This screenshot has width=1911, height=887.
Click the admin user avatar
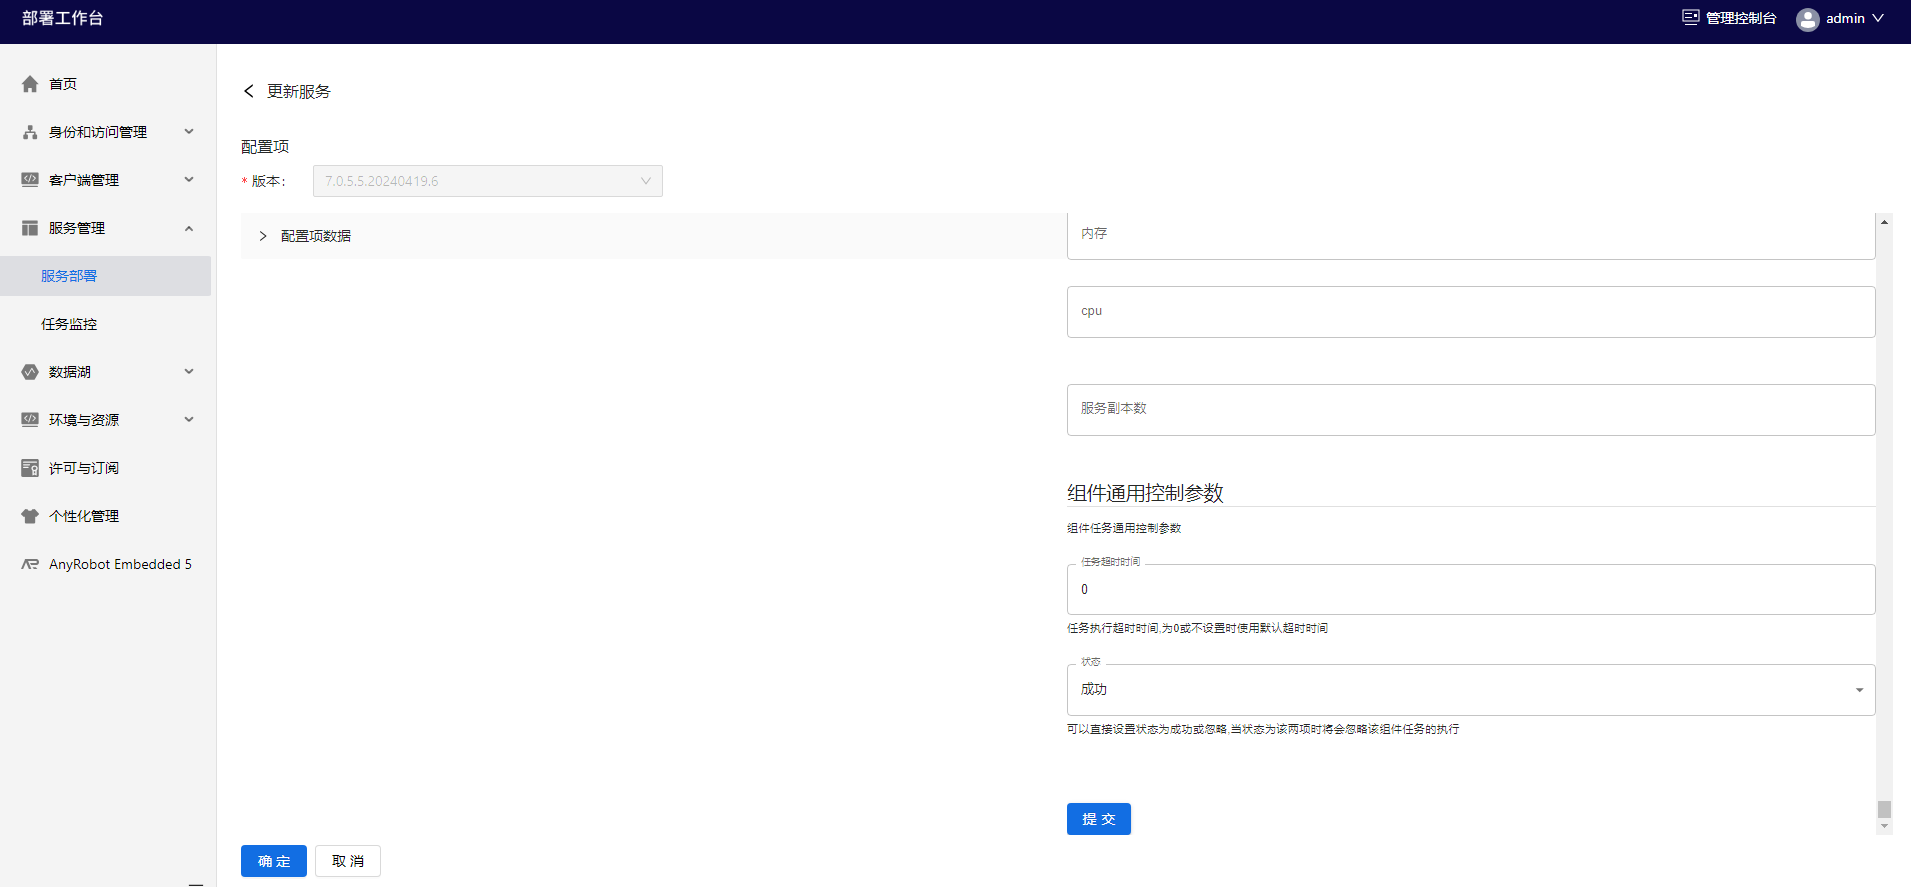click(x=1807, y=19)
